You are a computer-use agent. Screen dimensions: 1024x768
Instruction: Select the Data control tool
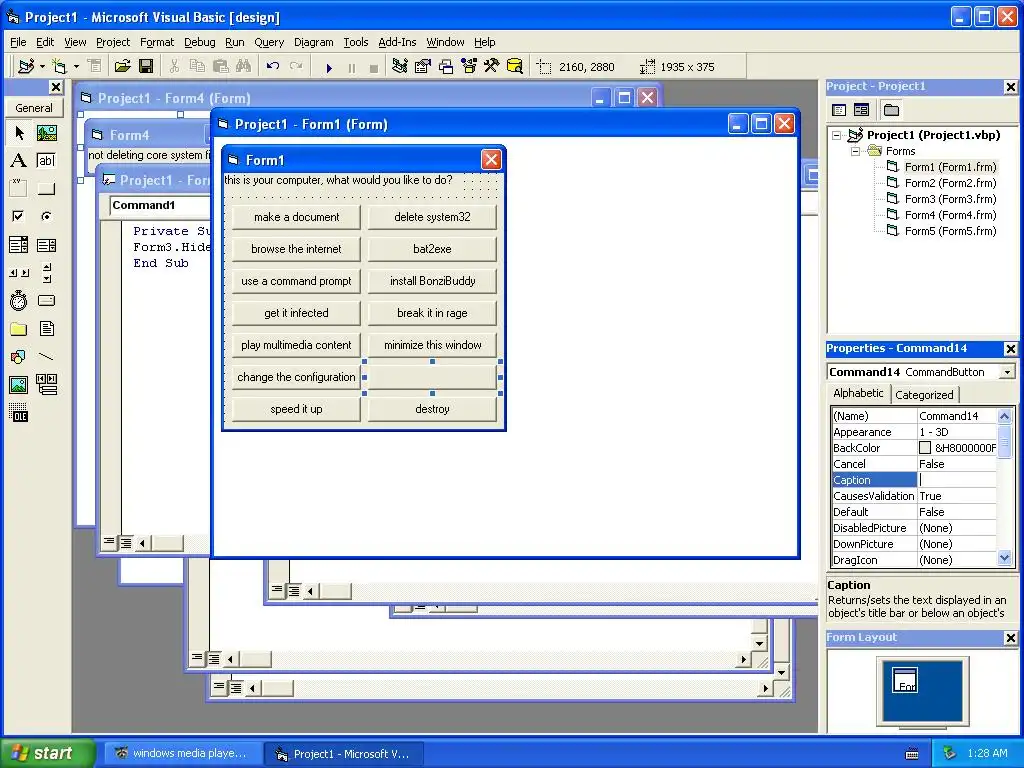point(46,385)
